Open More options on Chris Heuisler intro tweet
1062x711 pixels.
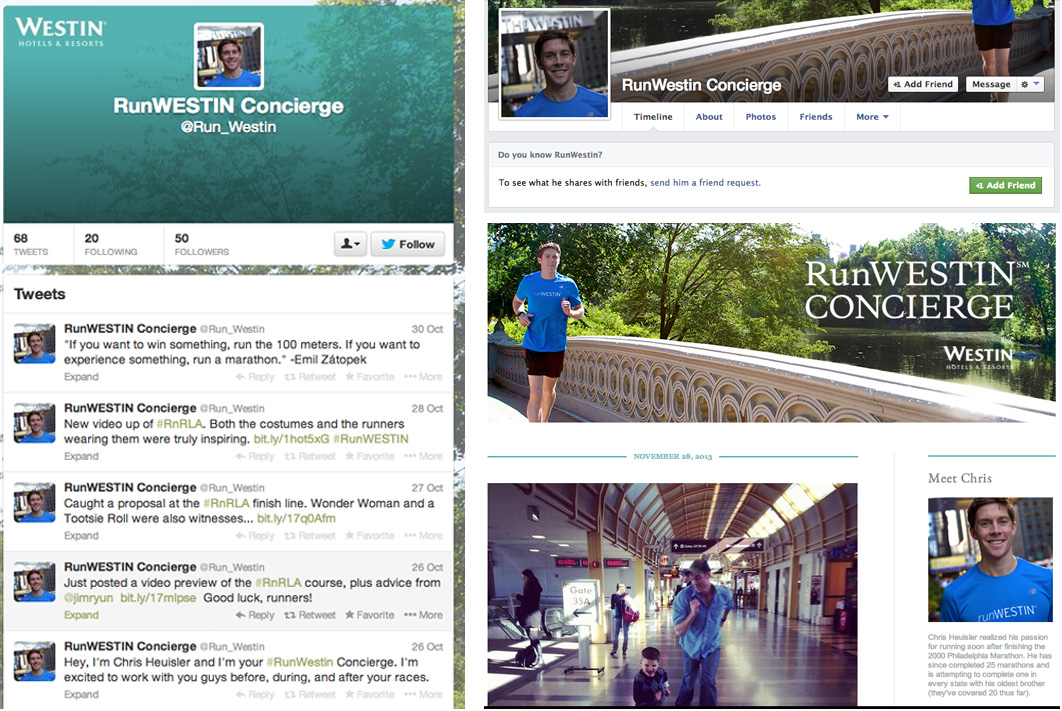pyautogui.click(x=423, y=695)
